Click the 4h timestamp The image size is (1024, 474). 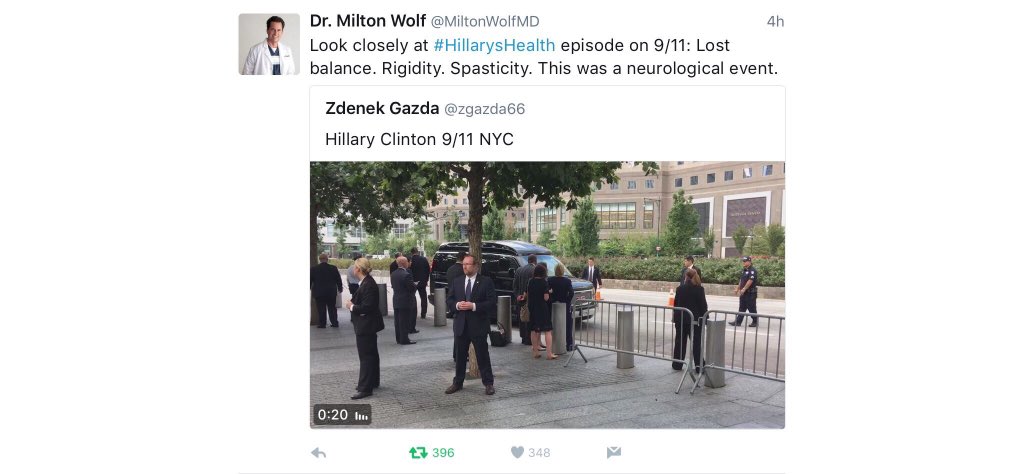point(775,22)
